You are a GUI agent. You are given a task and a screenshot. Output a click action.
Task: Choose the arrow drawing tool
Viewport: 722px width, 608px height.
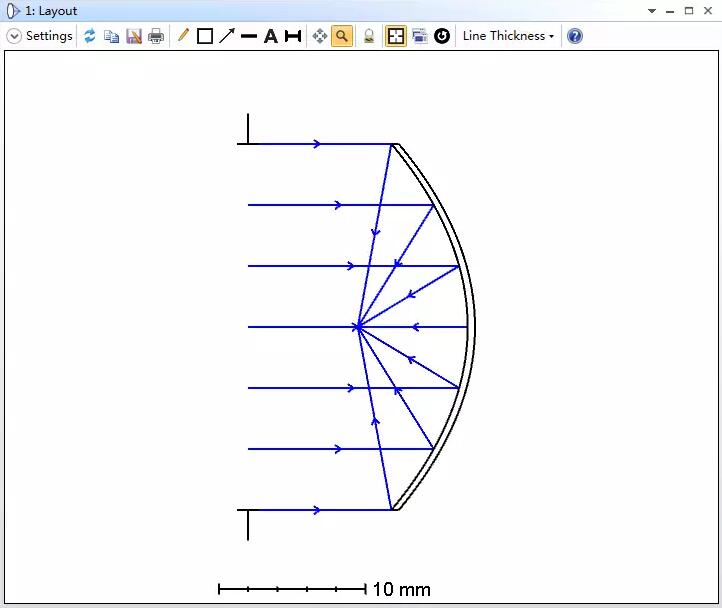pyautogui.click(x=227, y=36)
